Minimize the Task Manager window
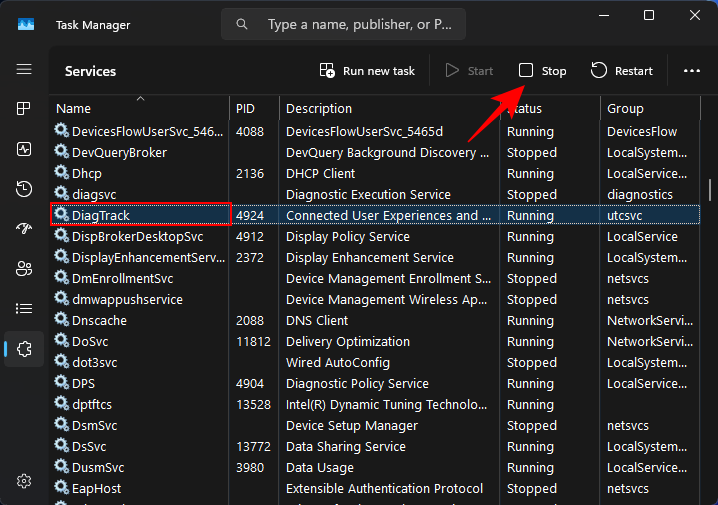The height and width of the screenshot is (505, 718). pyautogui.click(x=604, y=15)
